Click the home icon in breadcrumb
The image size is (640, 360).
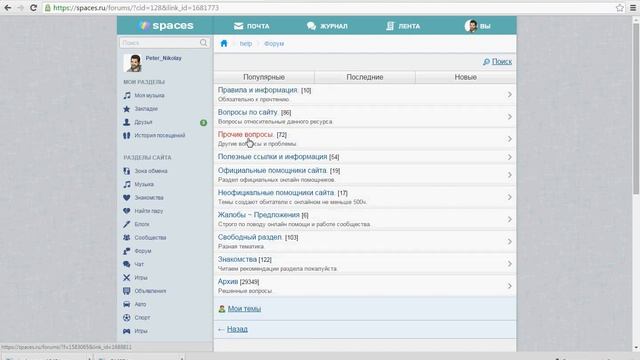tap(224, 43)
